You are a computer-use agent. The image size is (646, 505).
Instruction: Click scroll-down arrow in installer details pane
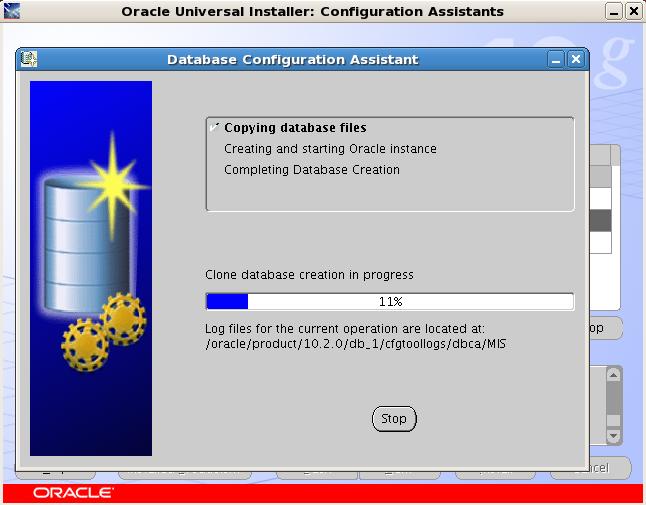(x=613, y=435)
